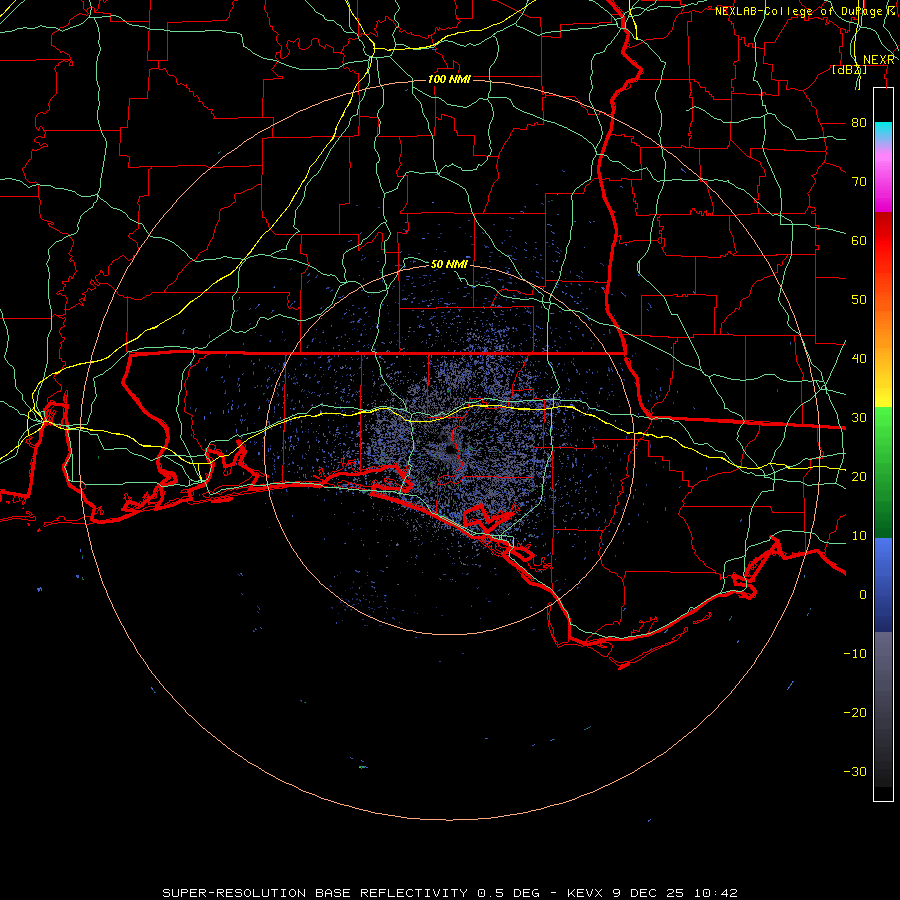The image size is (900, 900).
Task: Select the -30 dBZ scale label
Action: tap(855, 771)
